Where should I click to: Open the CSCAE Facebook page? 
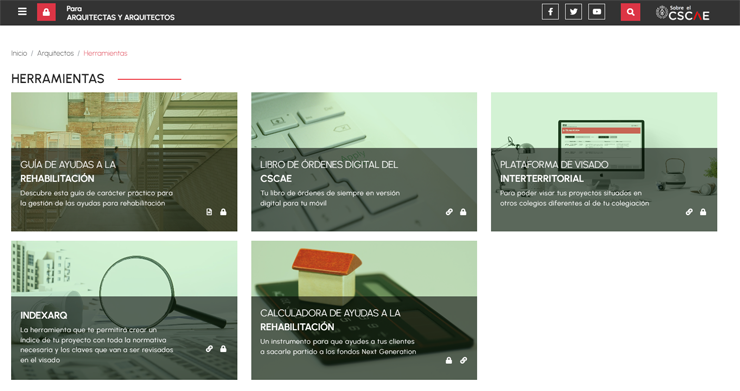(x=550, y=12)
